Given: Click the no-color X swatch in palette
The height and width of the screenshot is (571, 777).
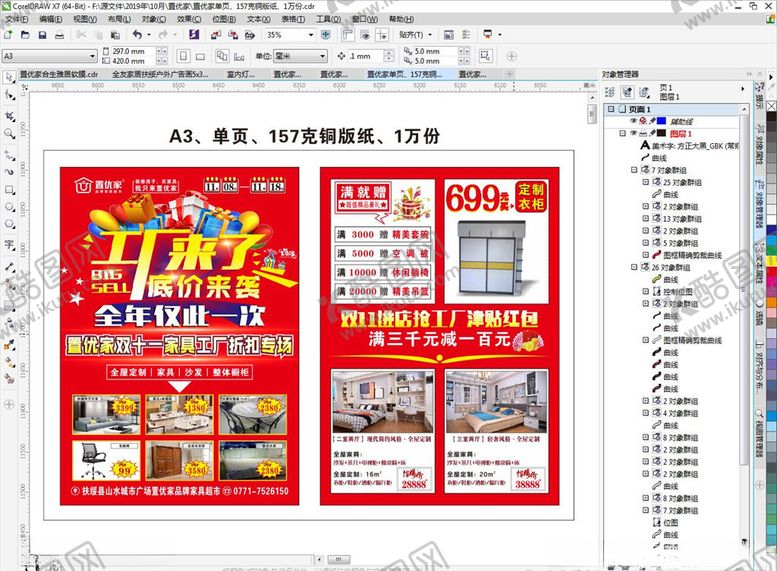Looking at the screenshot, I should coord(772,106).
